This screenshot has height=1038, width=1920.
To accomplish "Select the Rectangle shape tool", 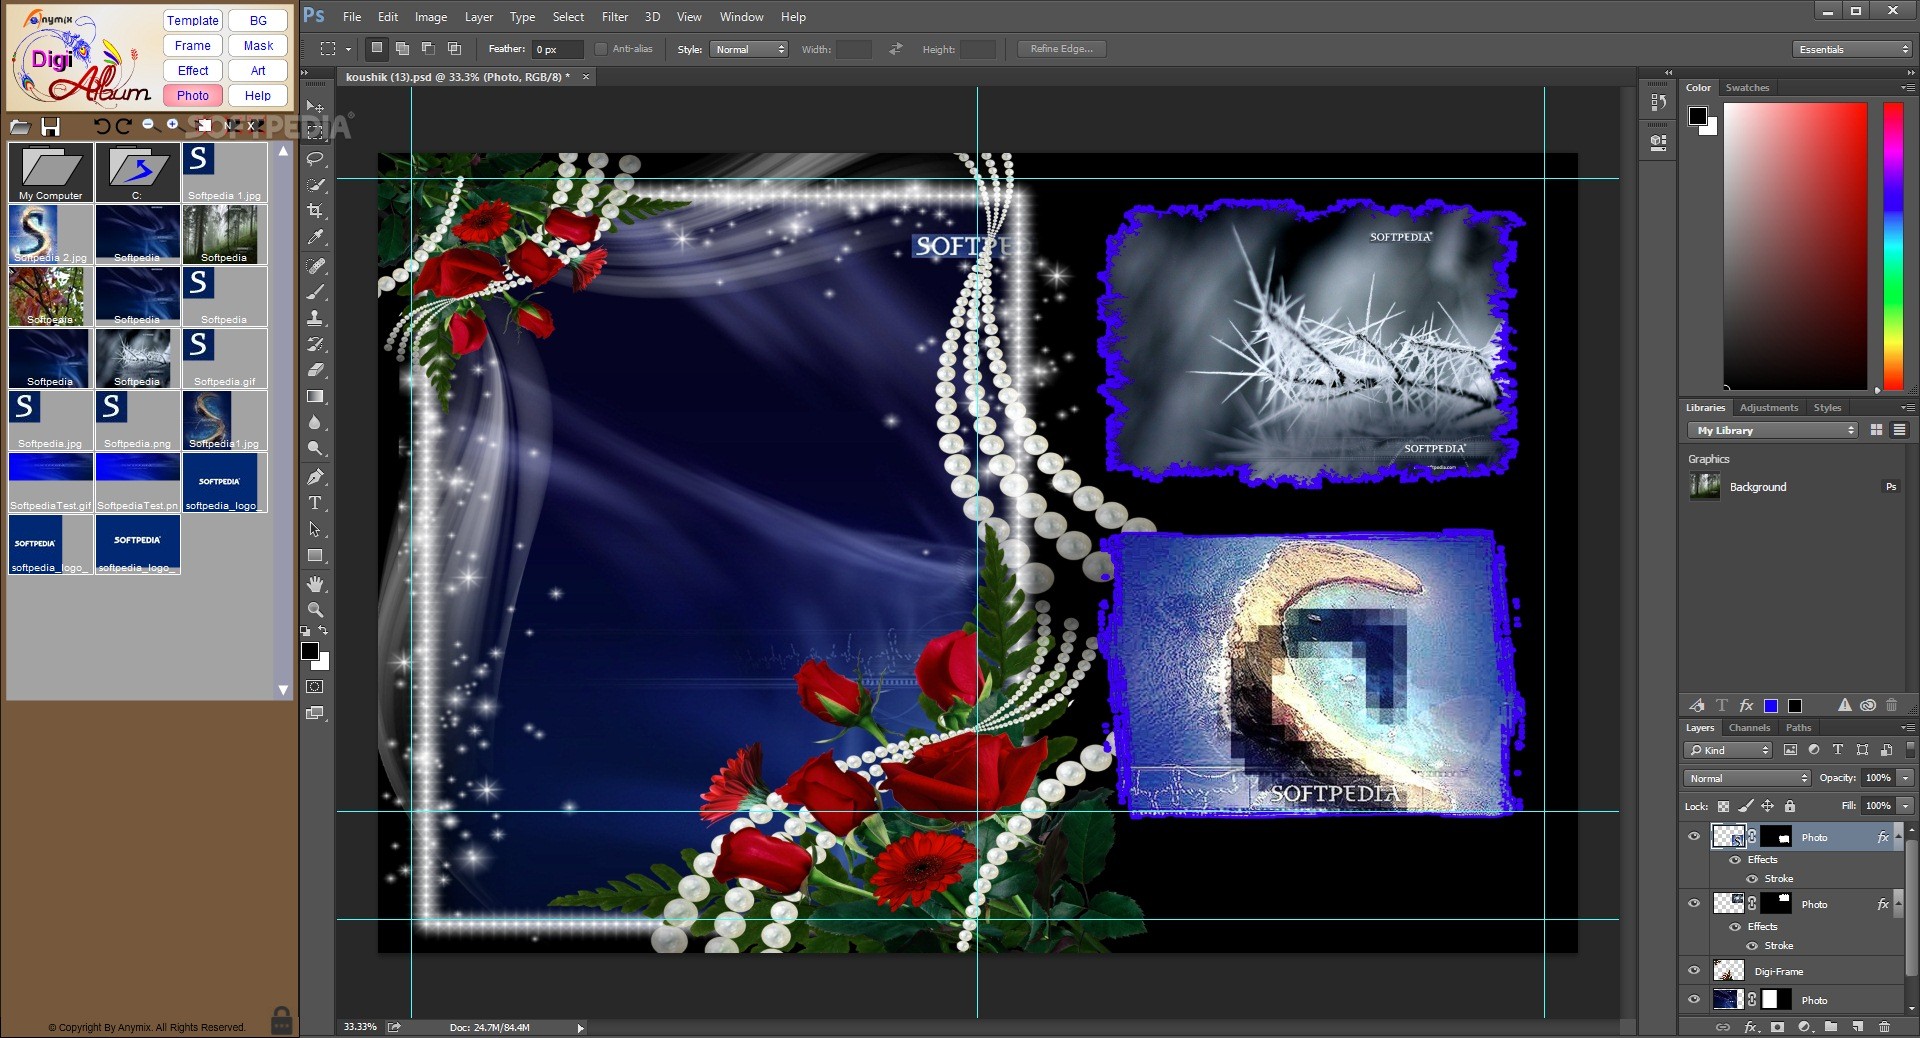I will click(x=315, y=556).
